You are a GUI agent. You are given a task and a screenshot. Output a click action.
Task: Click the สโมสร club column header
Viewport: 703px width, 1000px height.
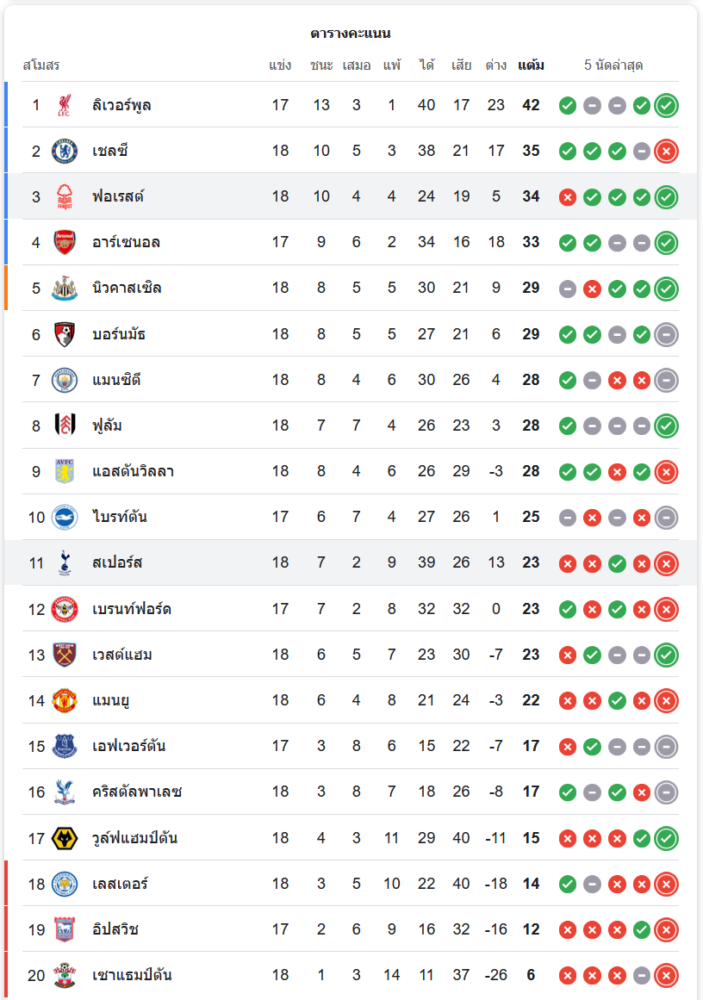(42, 66)
